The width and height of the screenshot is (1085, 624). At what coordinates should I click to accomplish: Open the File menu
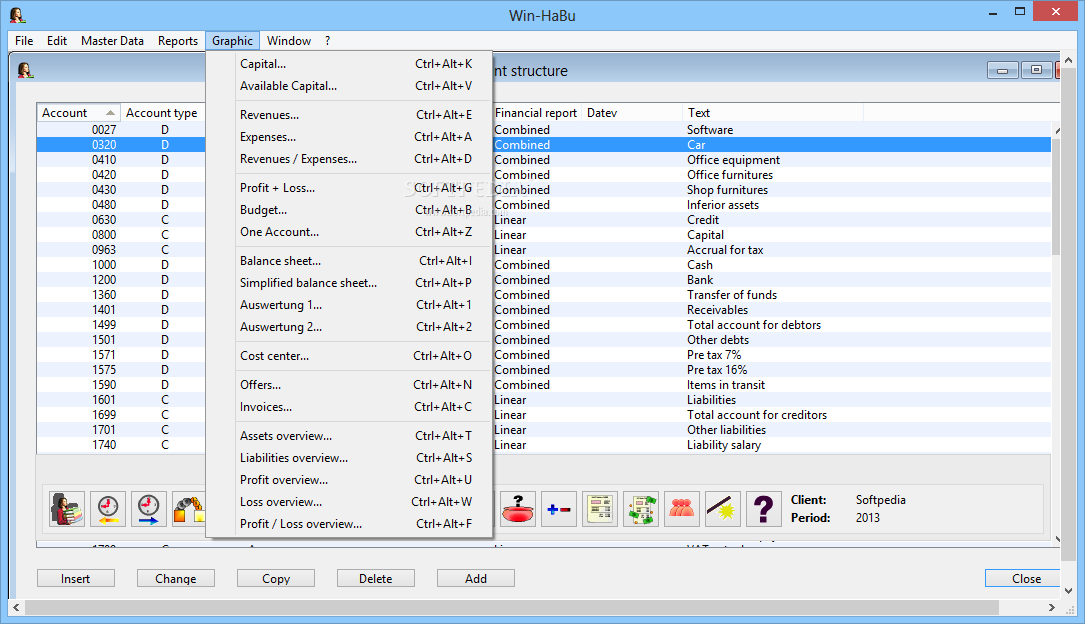click(x=24, y=41)
